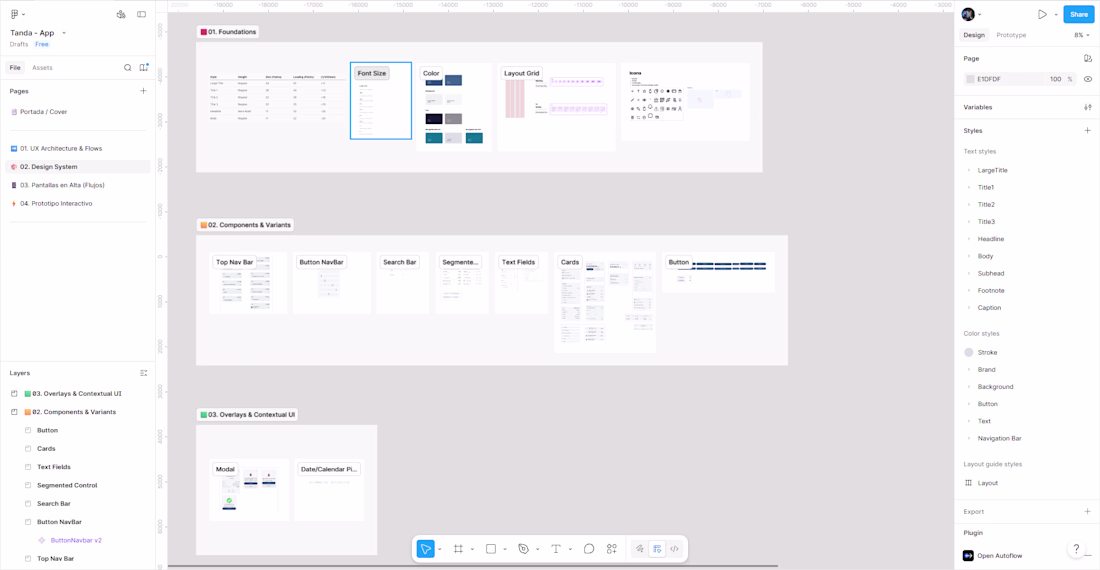Screen dimensions: 1100x570
Task: Toggle Dev Mode in bottom toolbar
Action: pyautogui.click(x=674, y=549)
